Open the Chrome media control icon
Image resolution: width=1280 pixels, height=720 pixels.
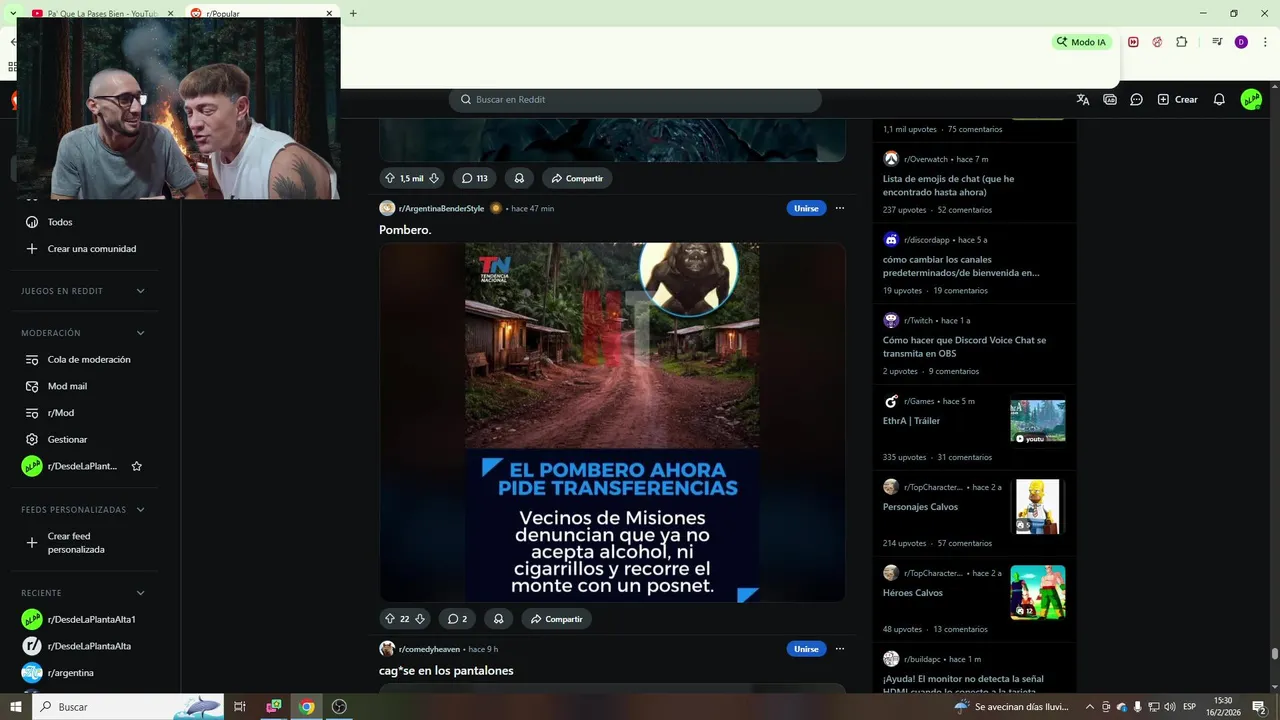coord(1217,42)
